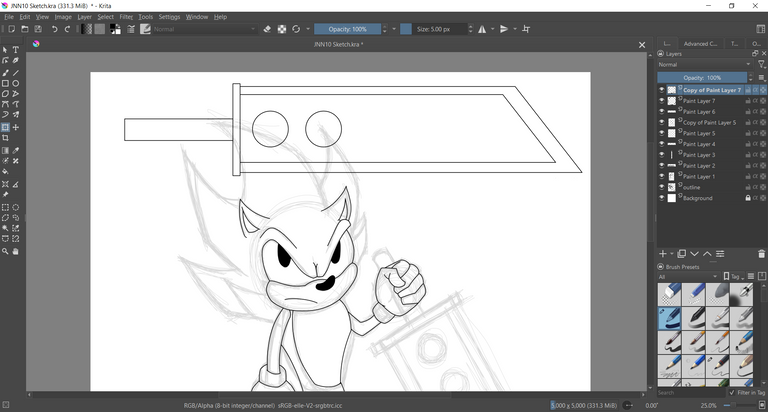Open layer properties button
768x412 pixels.
(720, 254)
